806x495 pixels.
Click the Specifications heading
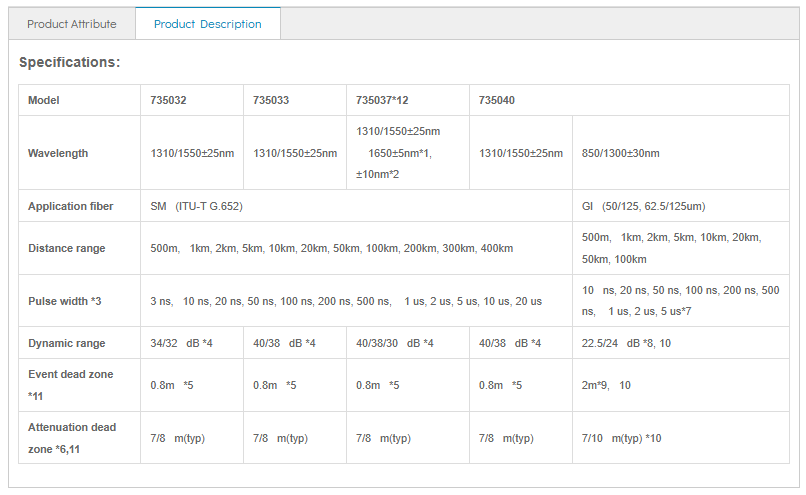click(x=69, y=62)
